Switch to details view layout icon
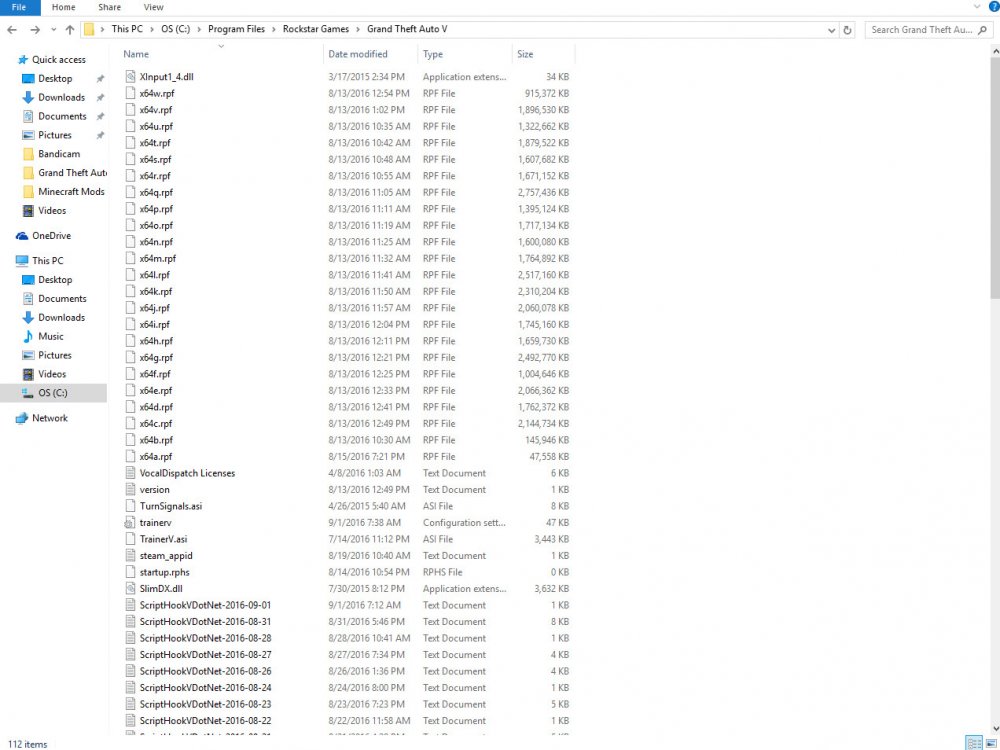 [974, 743]
